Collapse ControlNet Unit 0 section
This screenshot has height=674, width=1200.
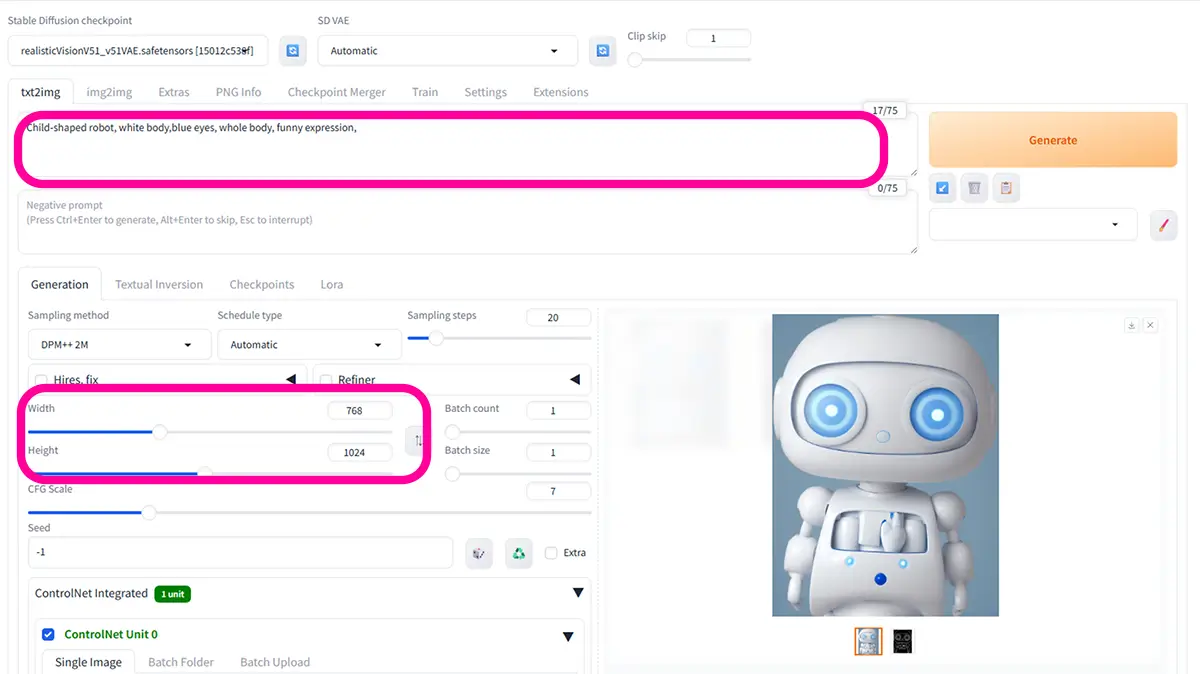[x=568, y=637]
